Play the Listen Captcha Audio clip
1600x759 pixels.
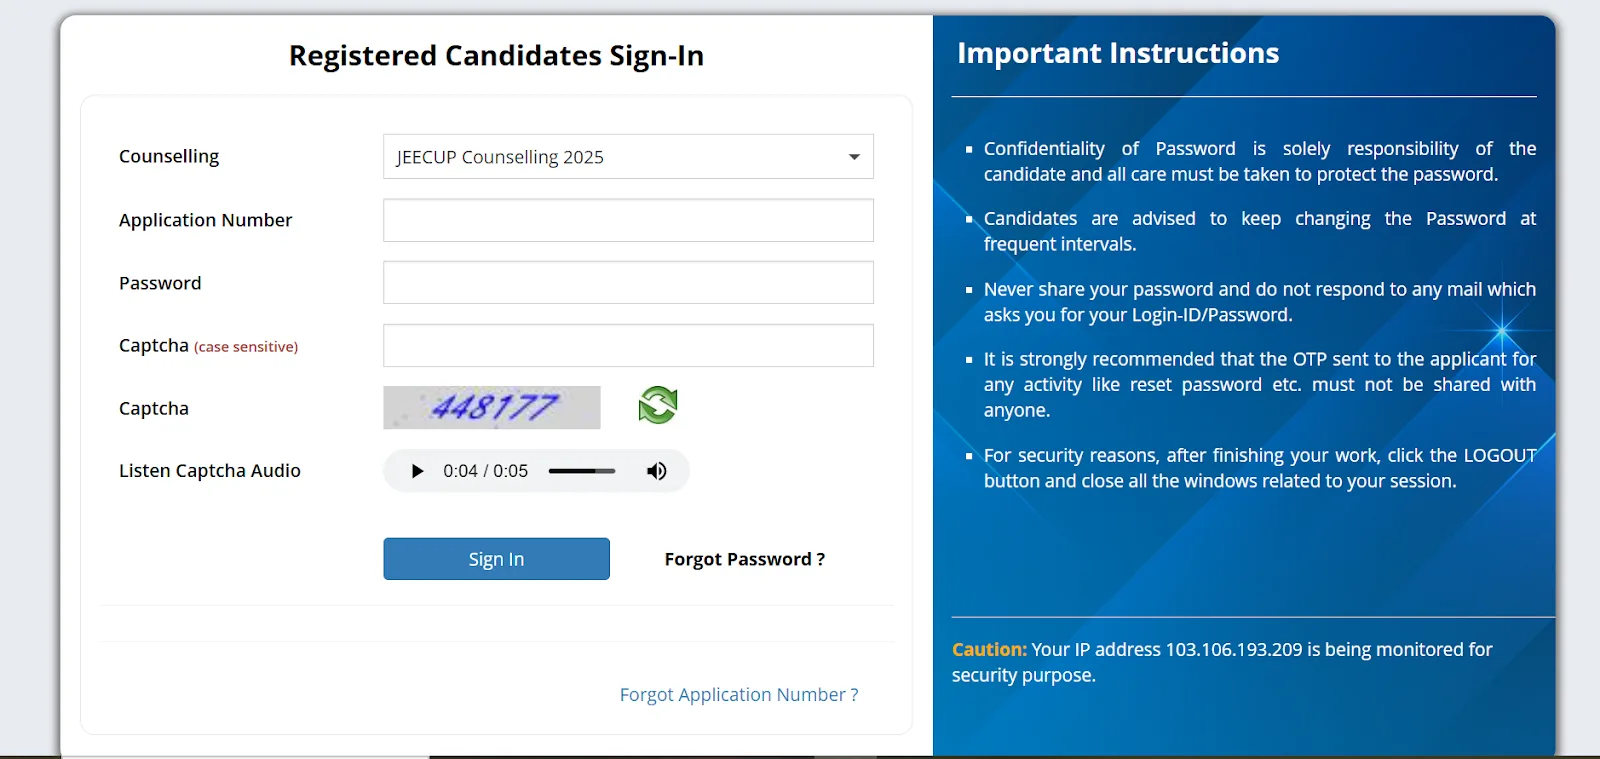pos(416,470)
